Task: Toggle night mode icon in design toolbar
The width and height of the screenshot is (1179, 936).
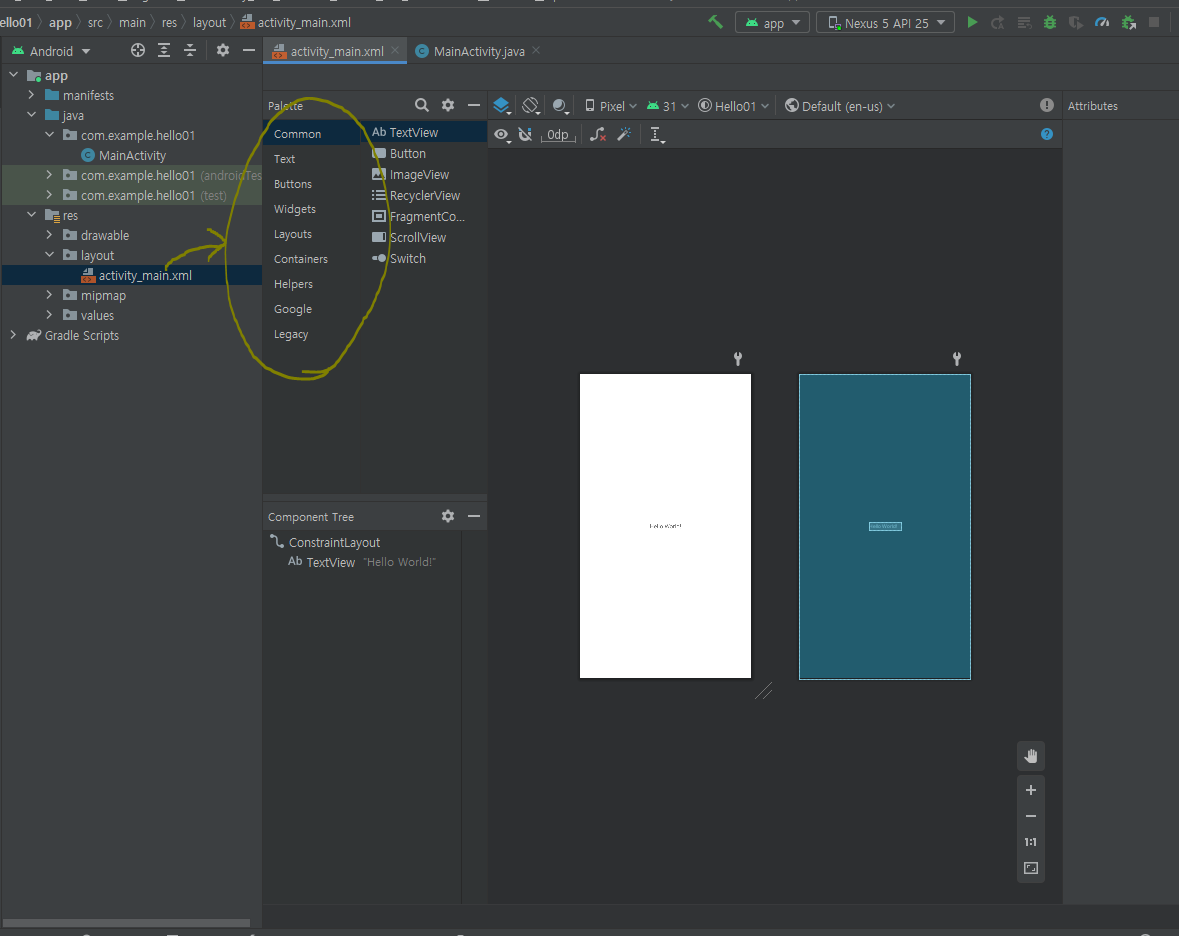Action: click(x=560, y=106)
